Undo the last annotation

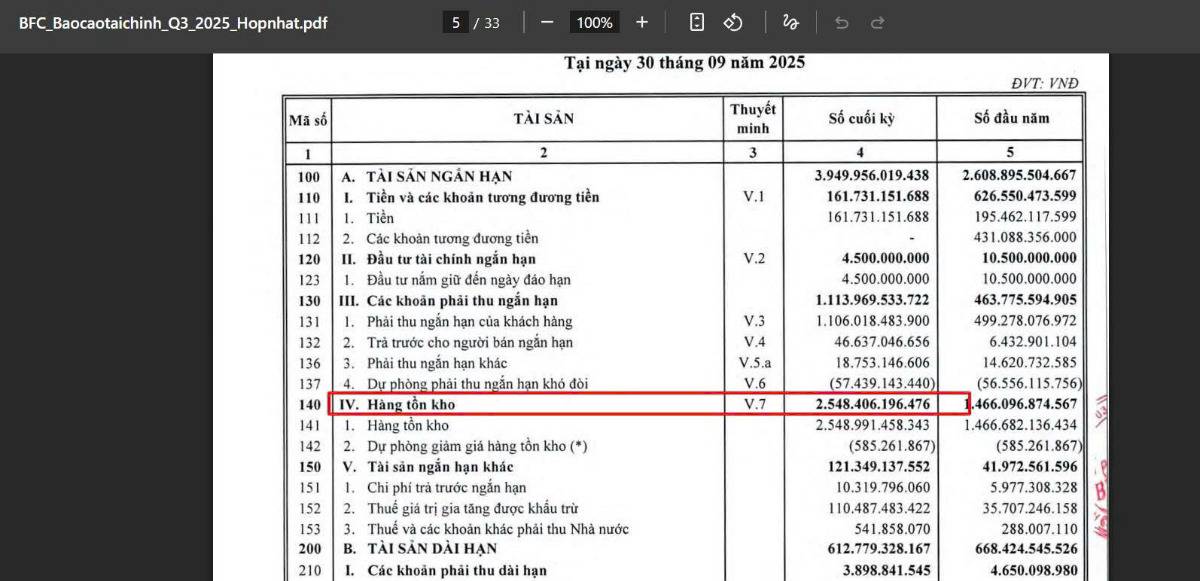click(841, 22)
